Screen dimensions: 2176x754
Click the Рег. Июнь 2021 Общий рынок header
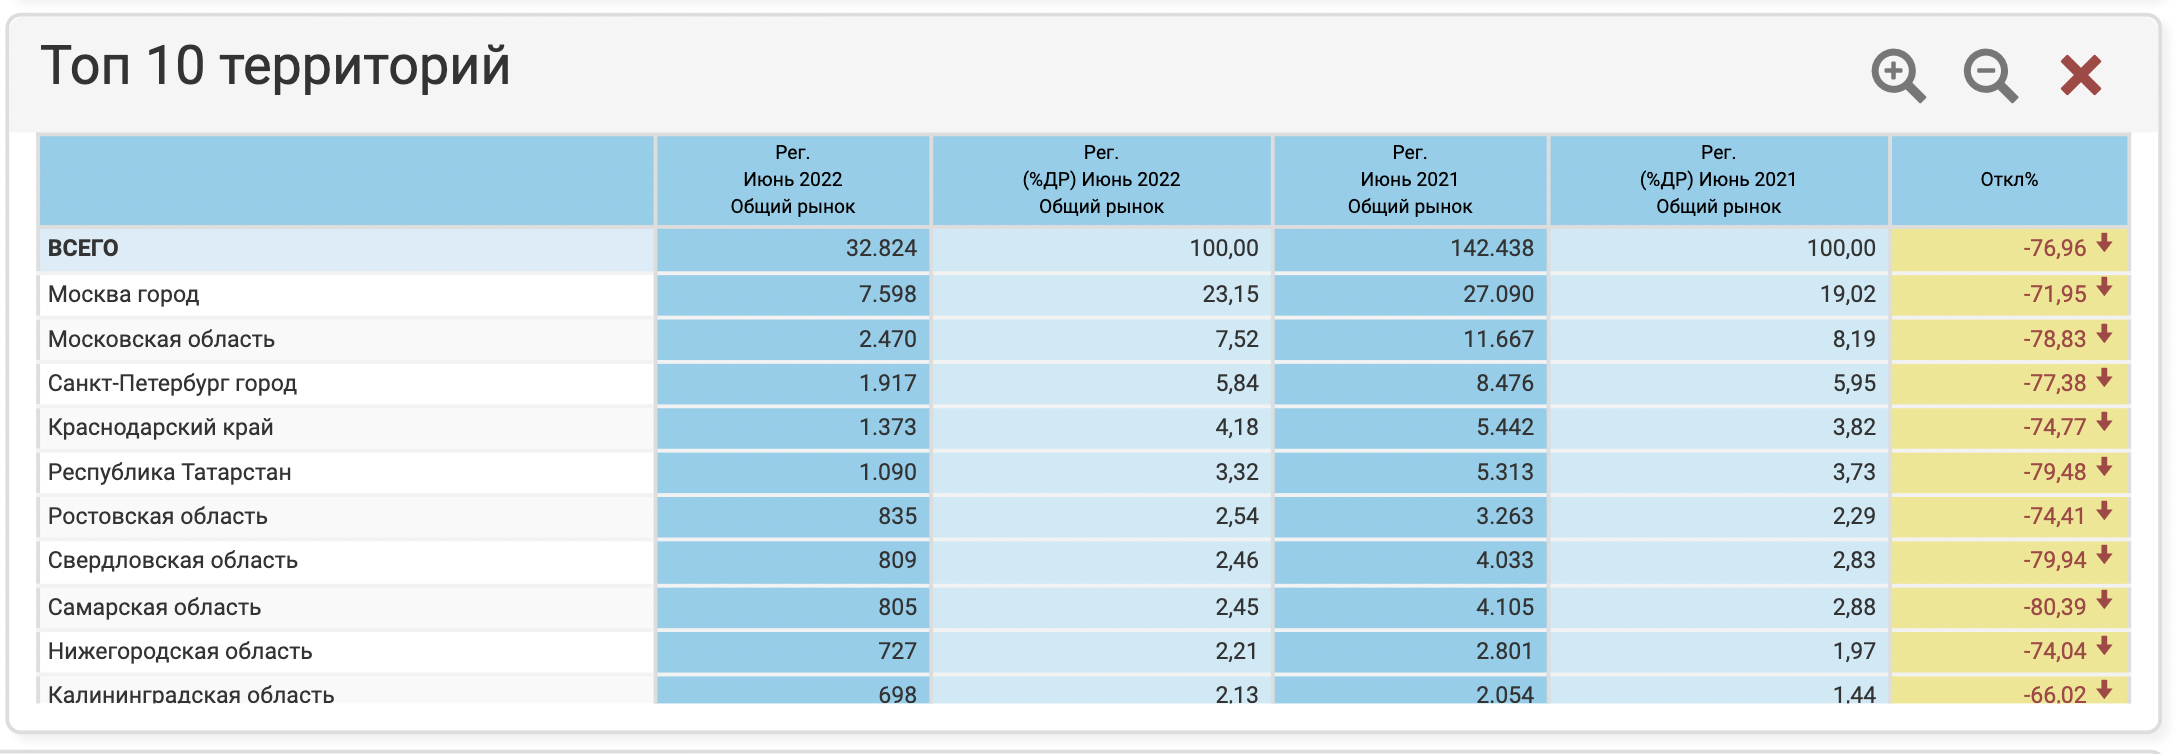[1409, 180]
